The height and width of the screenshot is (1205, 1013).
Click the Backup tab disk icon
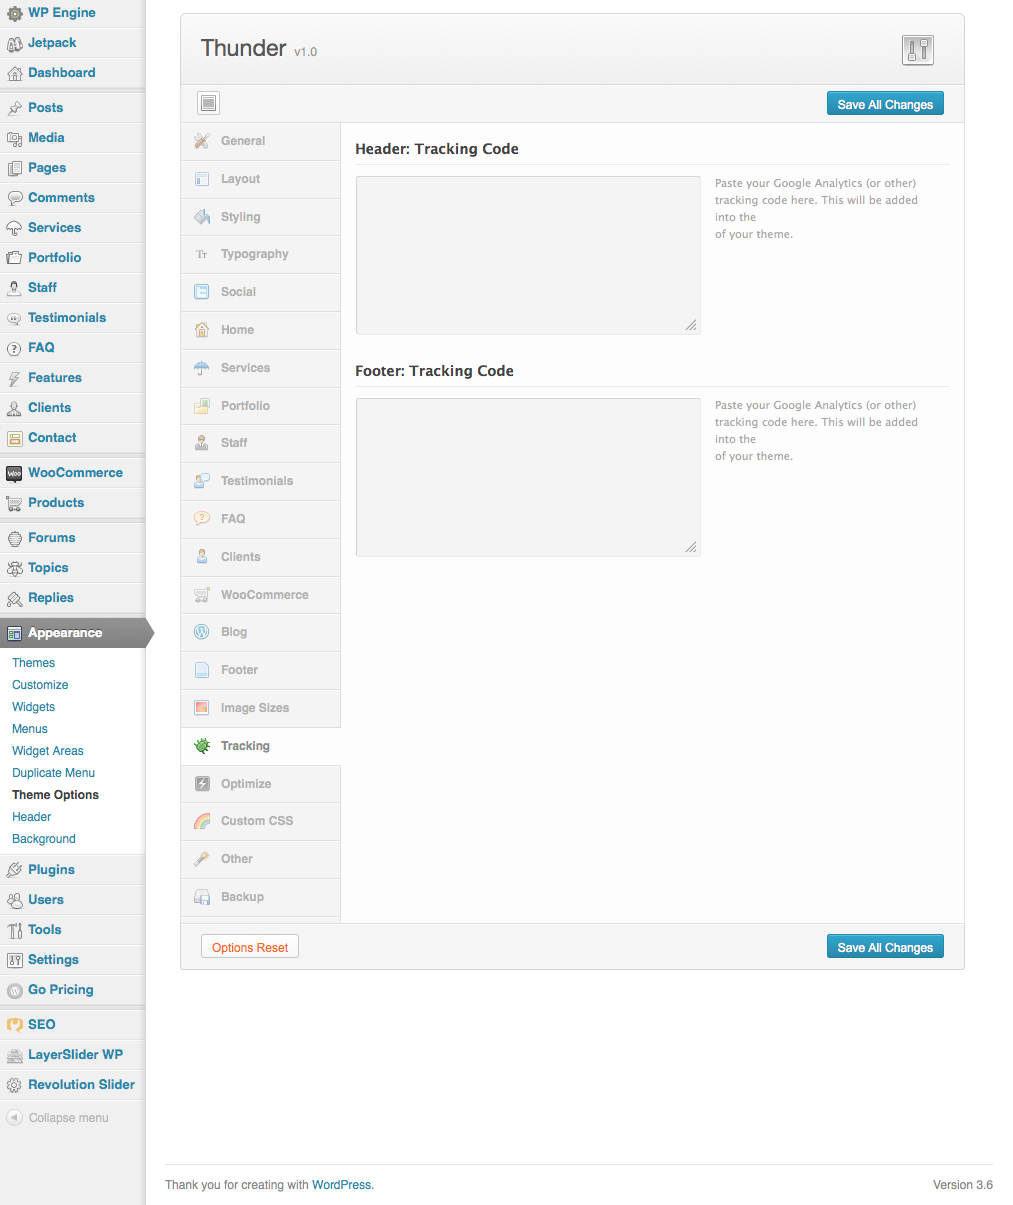[x=202, y=897]
